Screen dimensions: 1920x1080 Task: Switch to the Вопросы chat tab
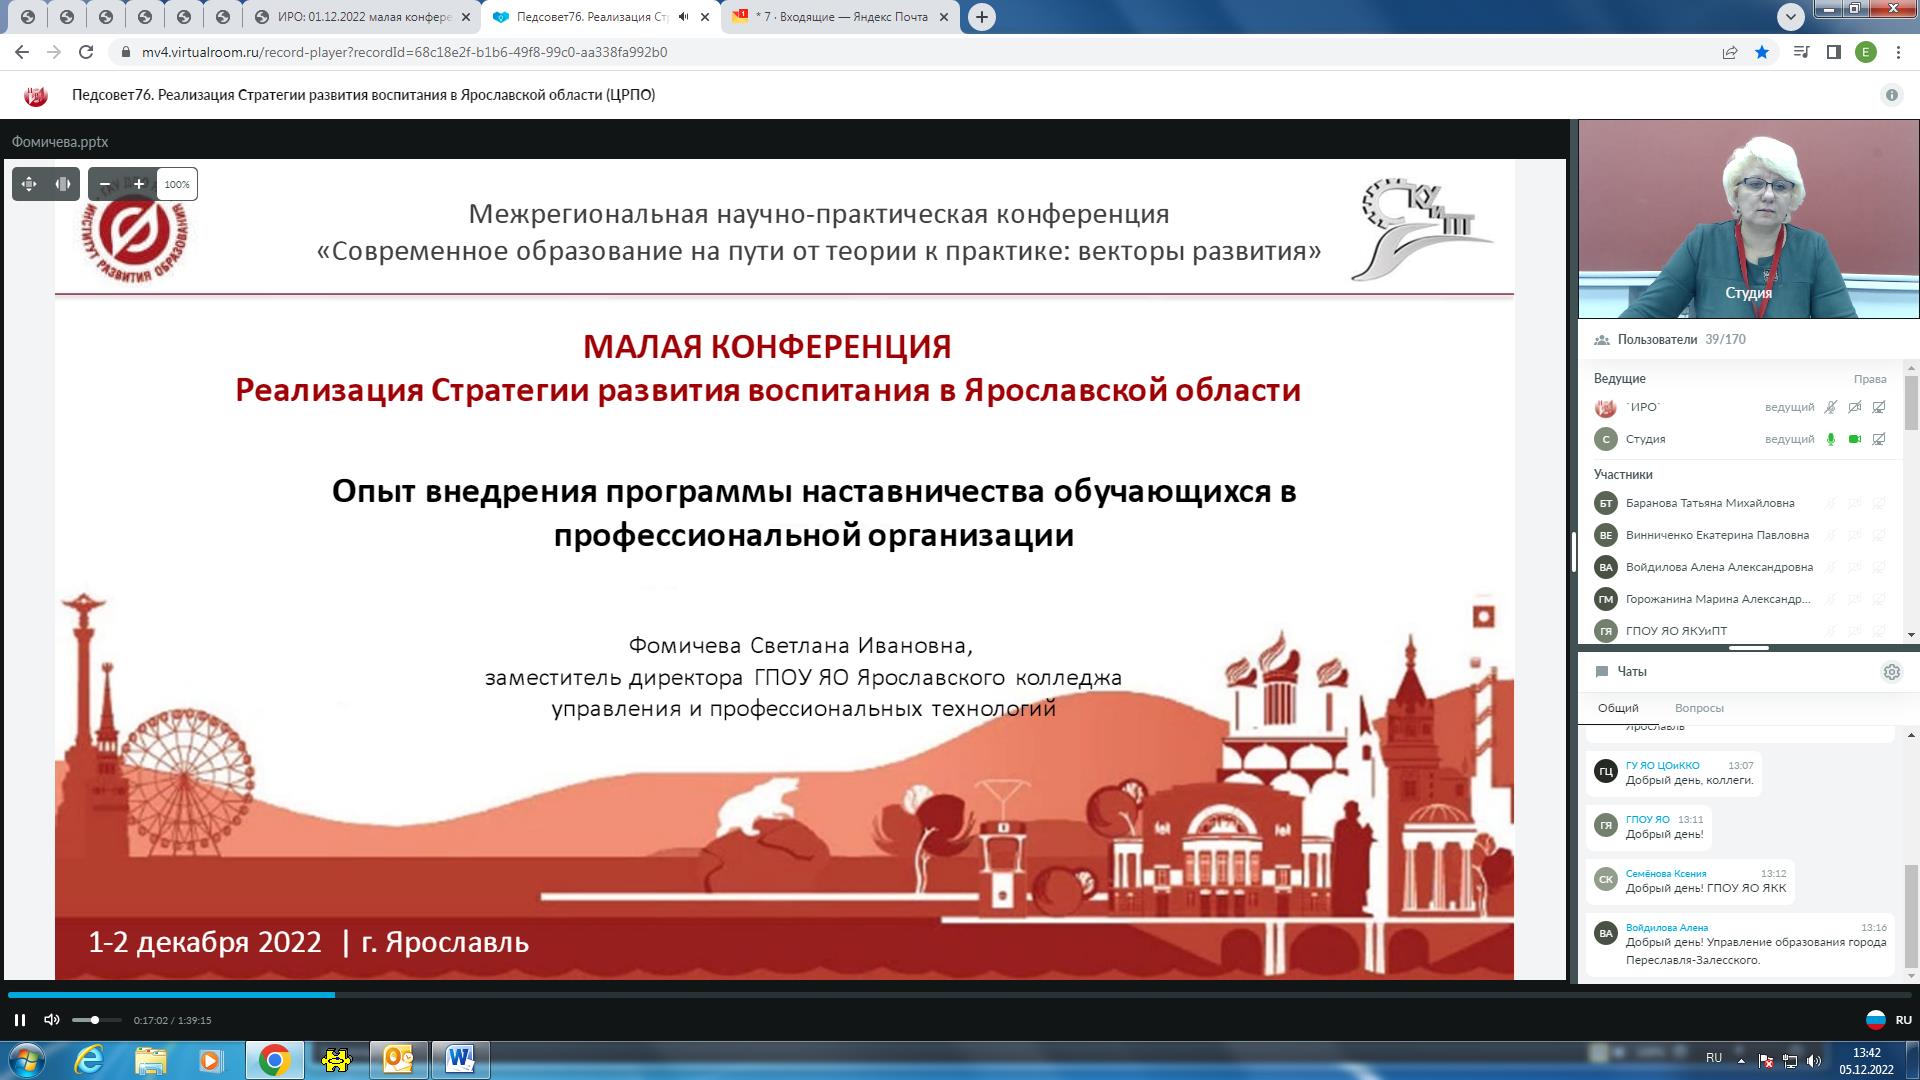pyautogui.click(x=1699, y=708)
